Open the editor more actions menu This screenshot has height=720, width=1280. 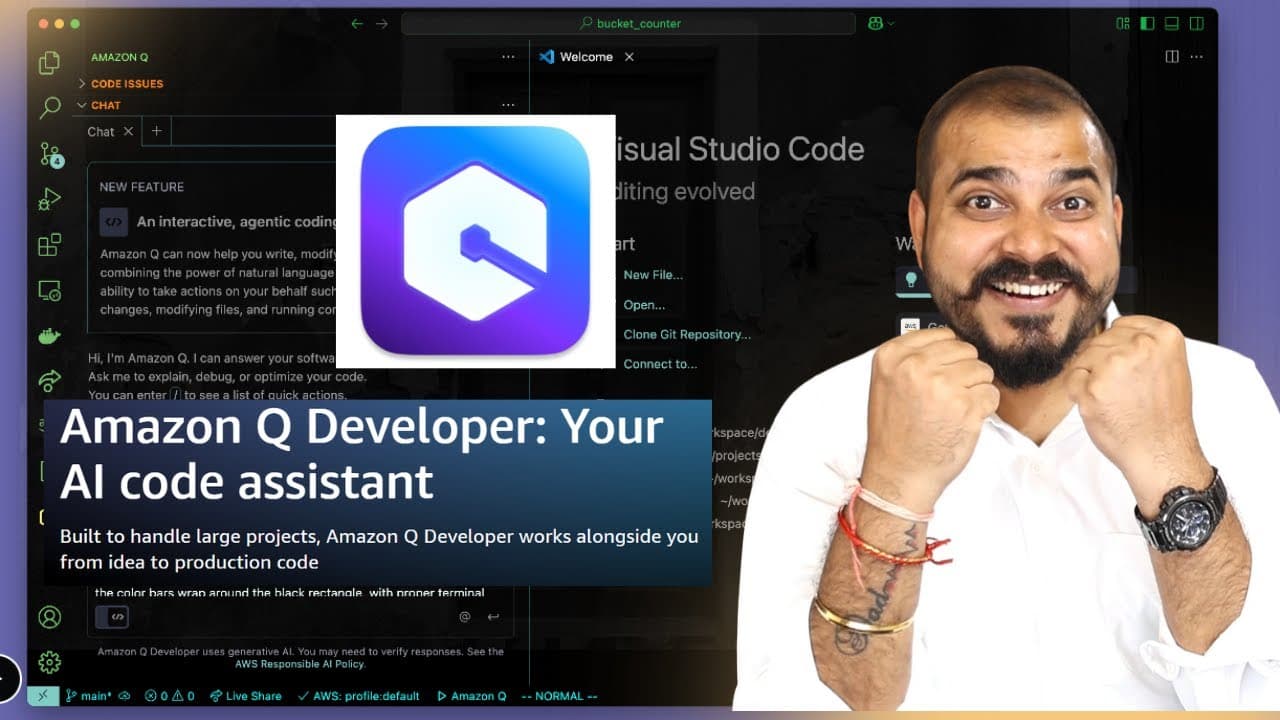coord(1197,57)
